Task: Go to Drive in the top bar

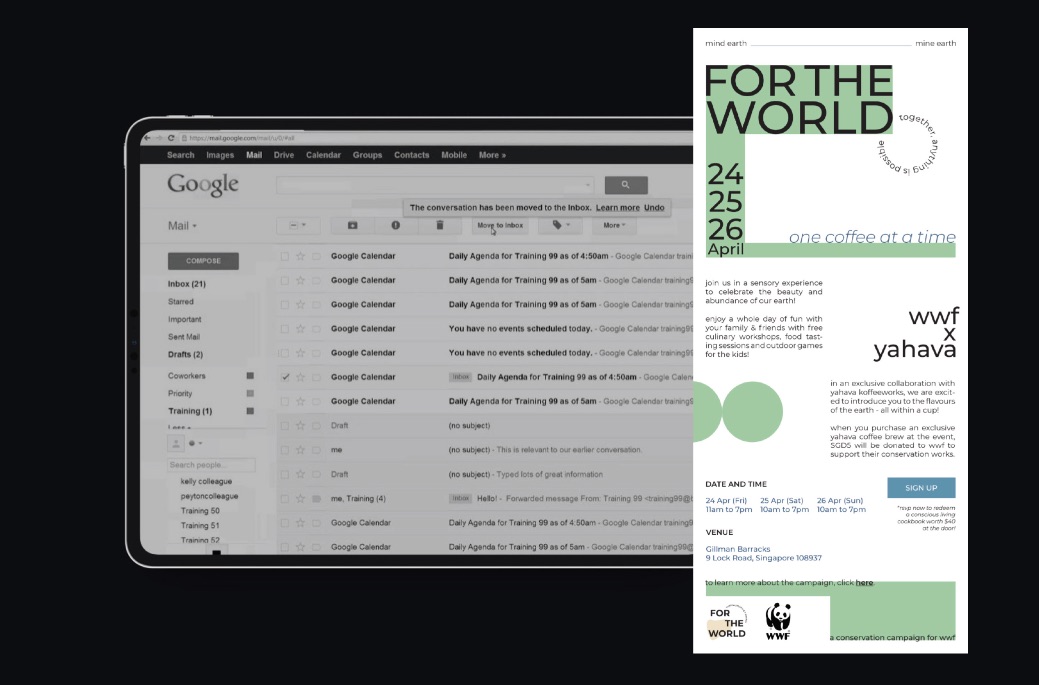Action: pos(284,155)
